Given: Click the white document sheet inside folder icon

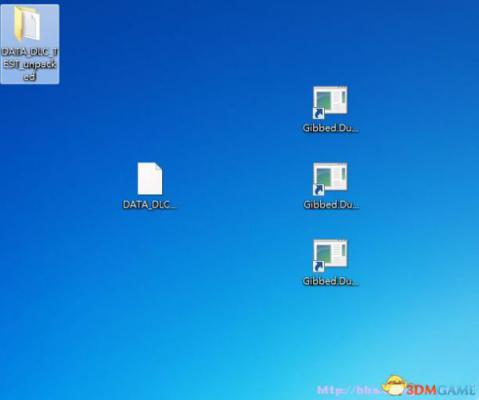Looking at the screenshot, I should coord(32,25).
